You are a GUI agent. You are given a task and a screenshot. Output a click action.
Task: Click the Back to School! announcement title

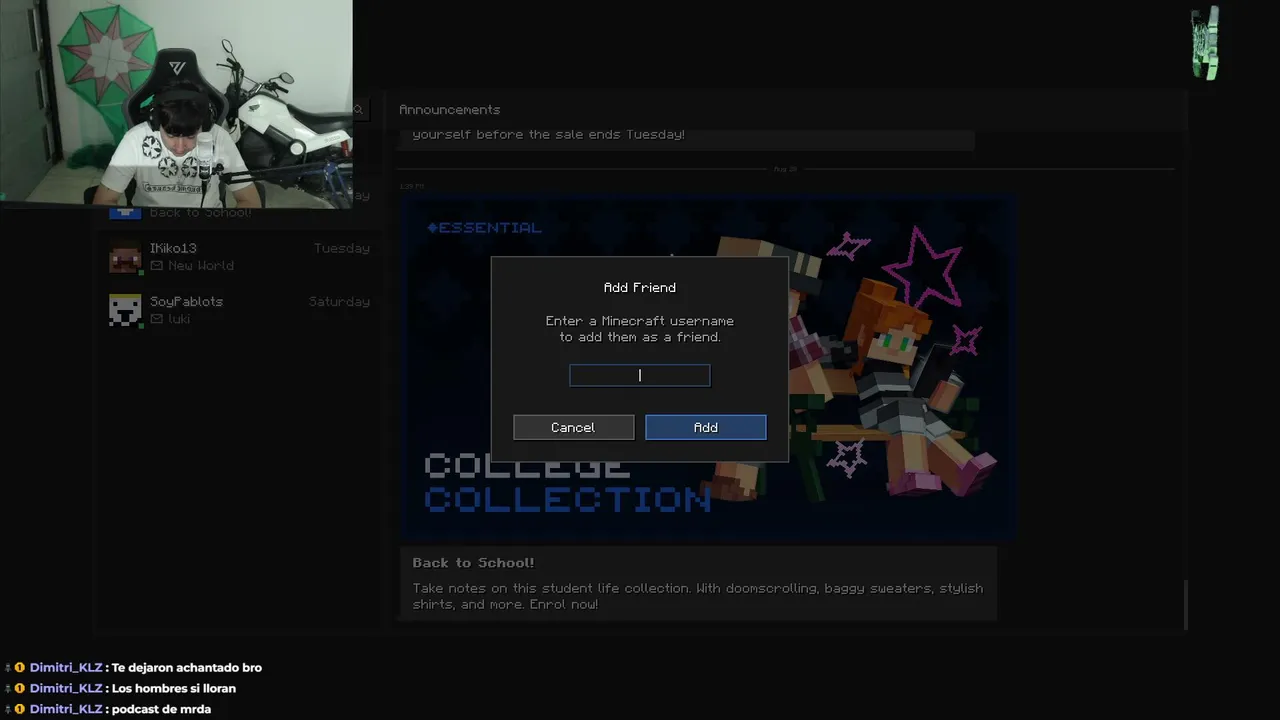(473, 563)
